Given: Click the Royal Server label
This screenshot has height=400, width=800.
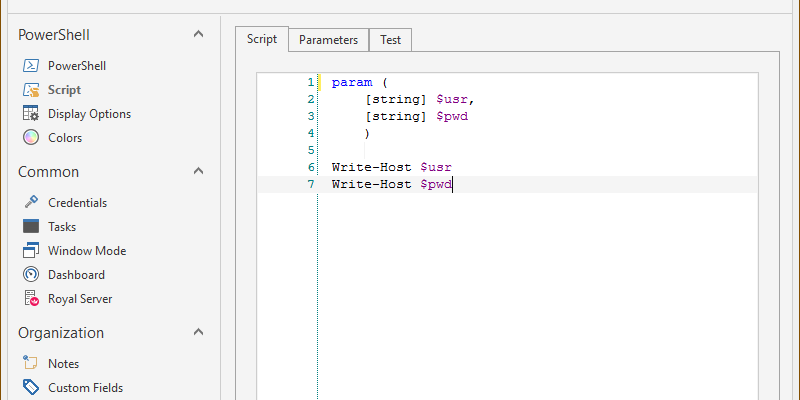Looking at the screenshot, I should 80,299.
